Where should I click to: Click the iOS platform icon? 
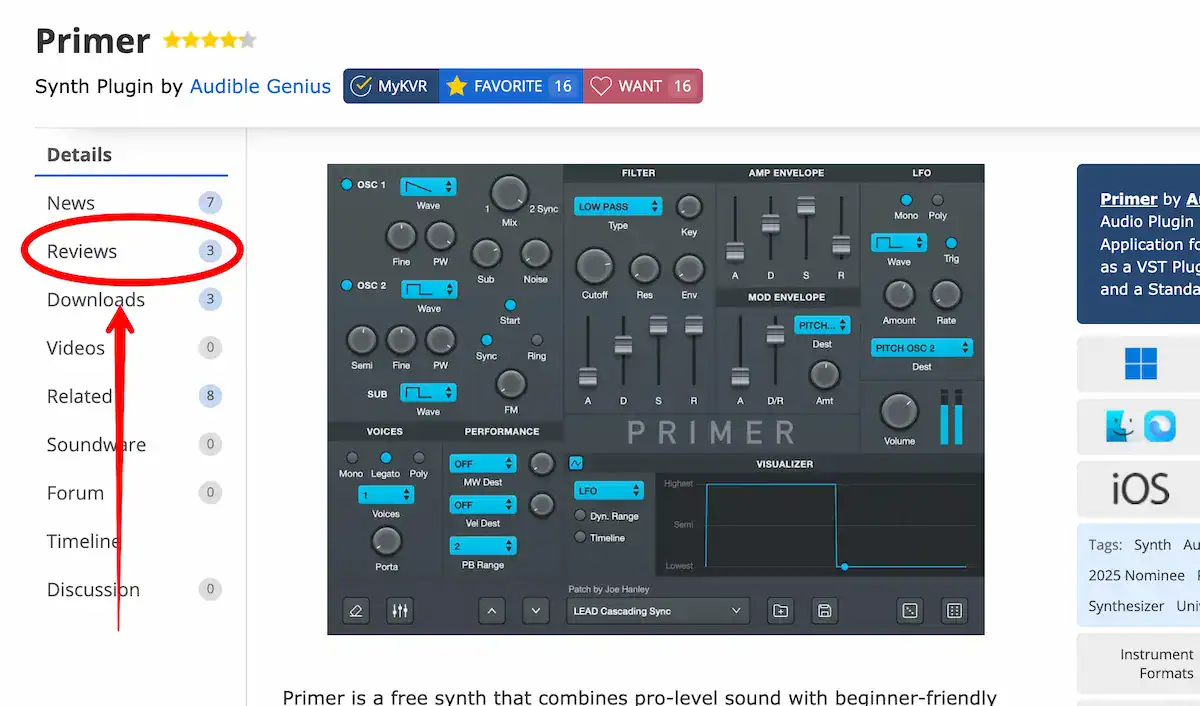[1140, 490]
